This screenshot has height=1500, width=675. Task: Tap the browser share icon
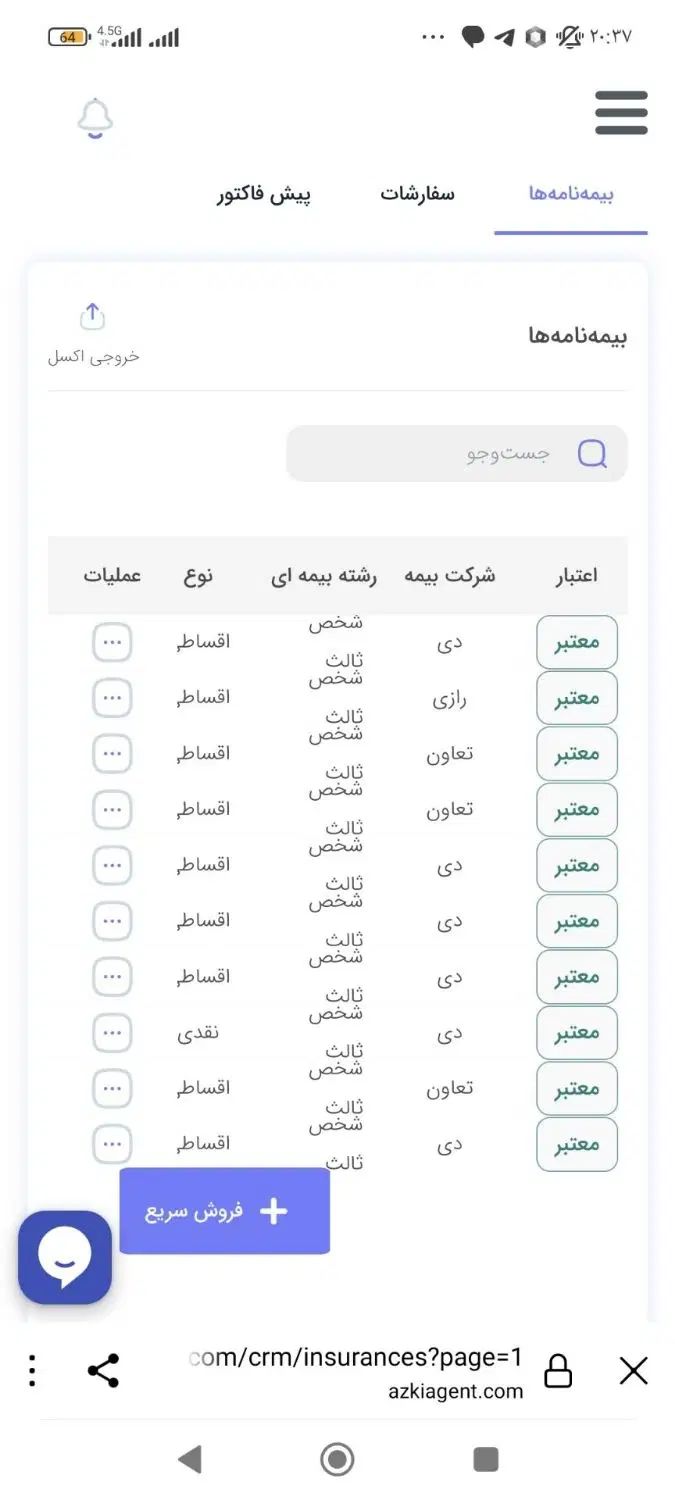[103, 1370]
